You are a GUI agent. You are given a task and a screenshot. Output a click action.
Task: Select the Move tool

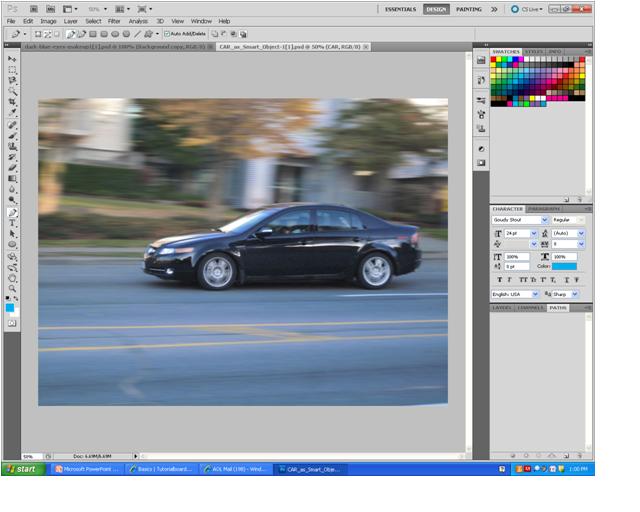[x=12, y=59]
